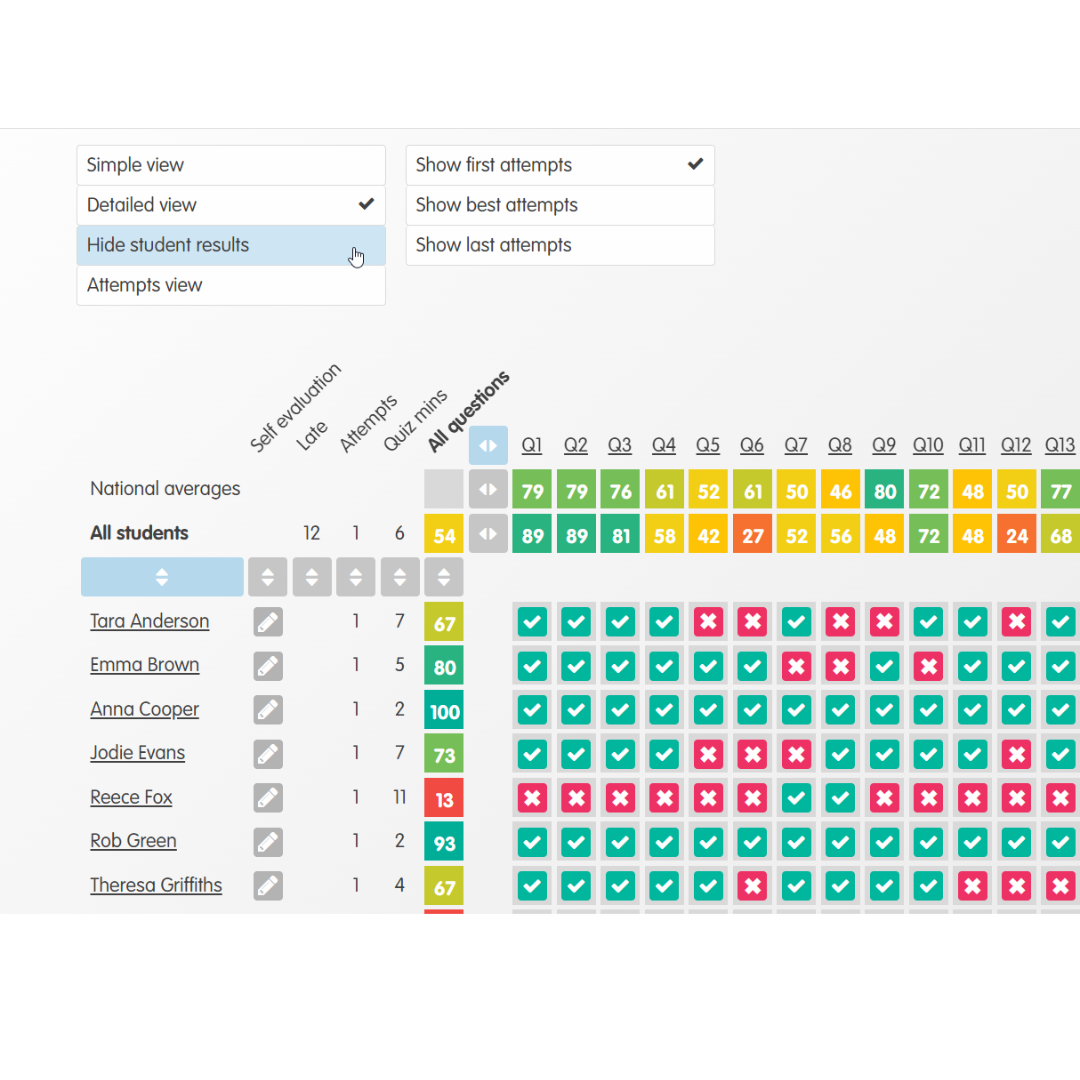This screenshot has width=1080, height=1080.
Task: Click the pencil icon for Tara Anderson
Action: [x=267, y=622]
